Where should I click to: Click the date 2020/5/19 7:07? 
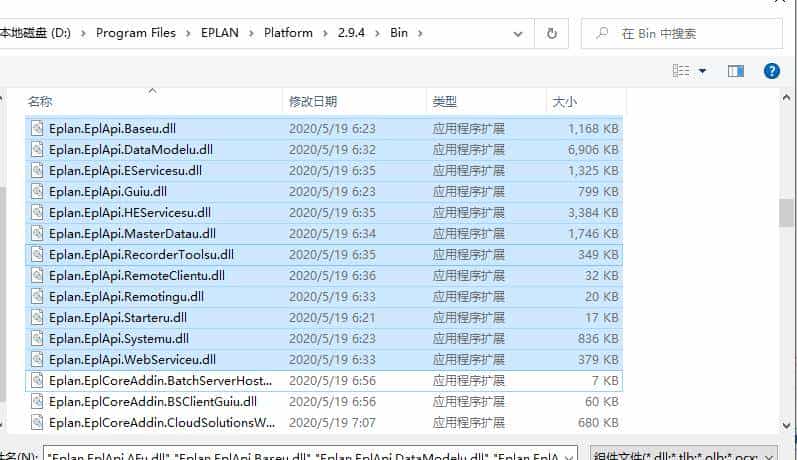pos(332,423)
